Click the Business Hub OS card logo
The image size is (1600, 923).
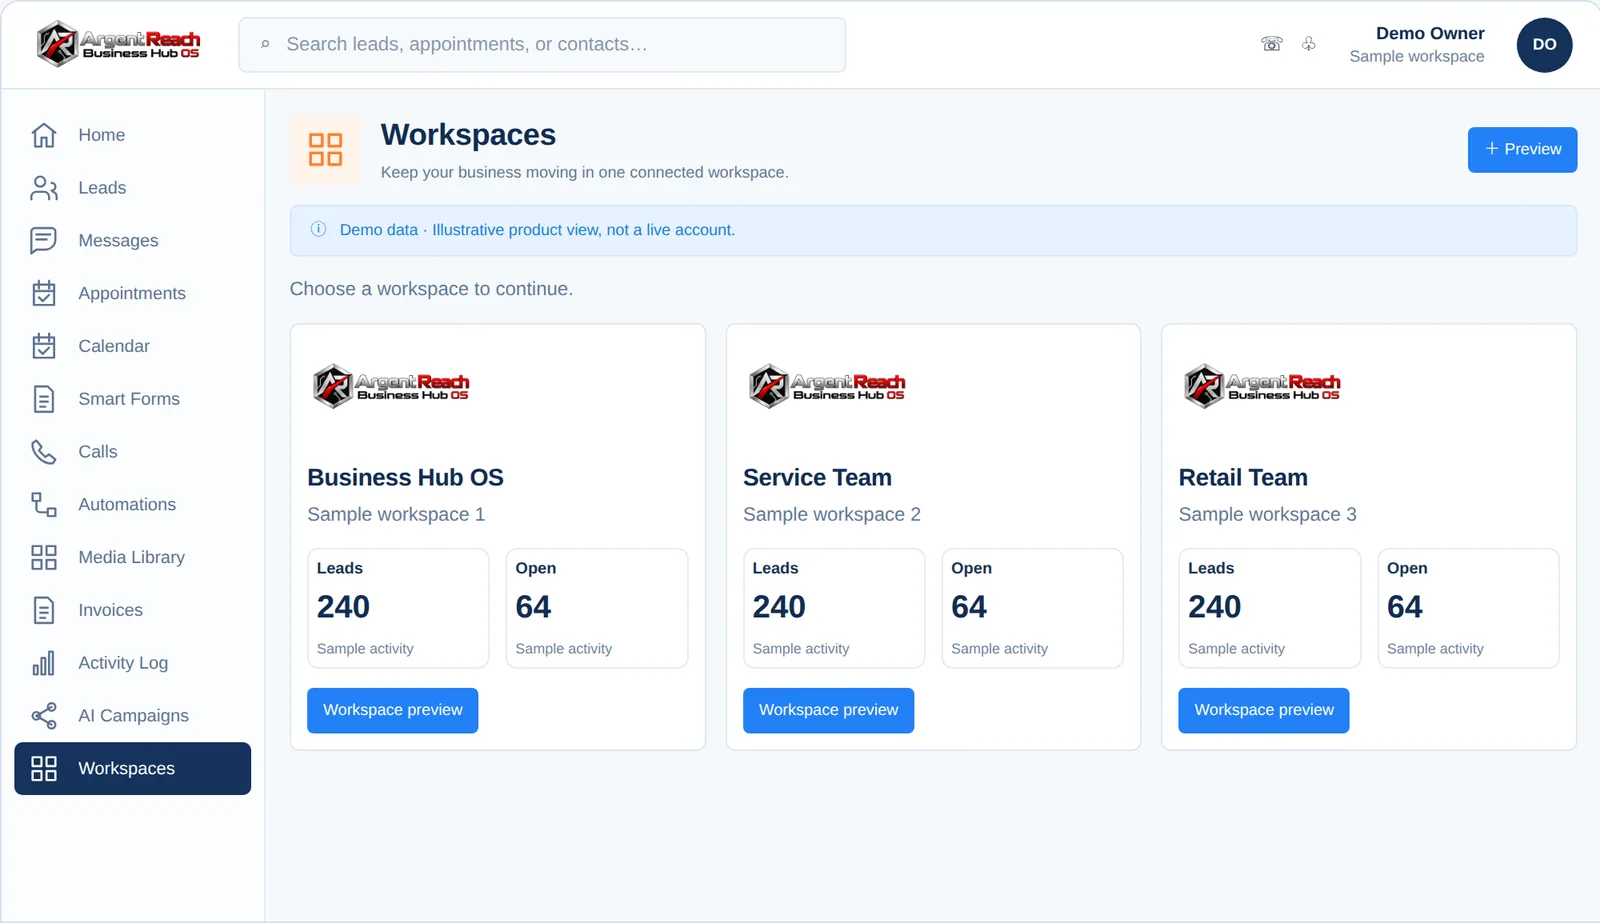(391, 386)
